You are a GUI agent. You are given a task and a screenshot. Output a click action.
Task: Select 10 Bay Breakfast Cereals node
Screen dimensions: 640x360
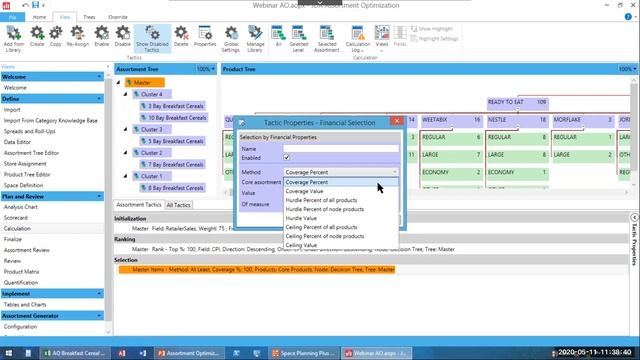click(x=173, y=118)
